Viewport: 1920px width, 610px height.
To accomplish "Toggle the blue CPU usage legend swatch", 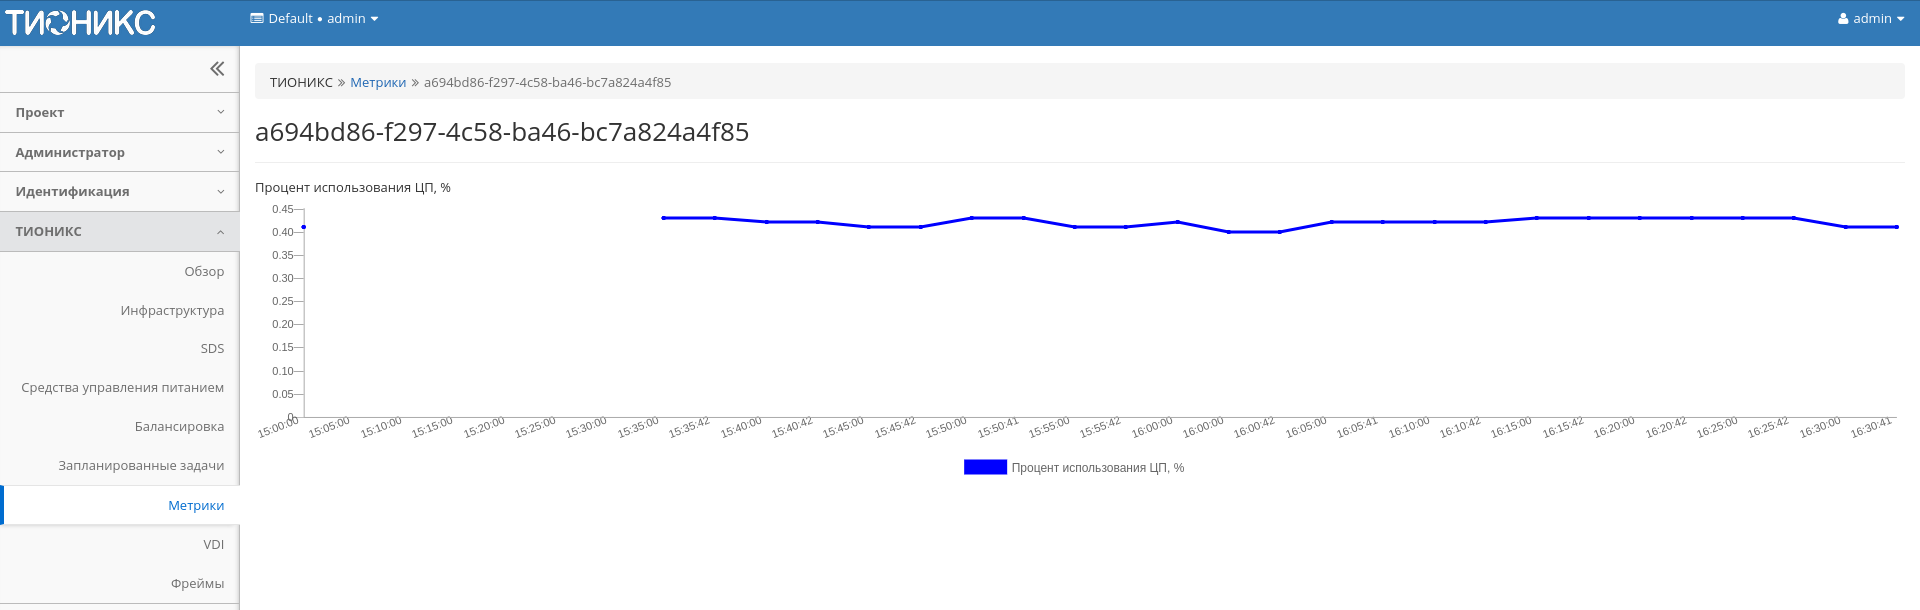I will pos(985,467).
